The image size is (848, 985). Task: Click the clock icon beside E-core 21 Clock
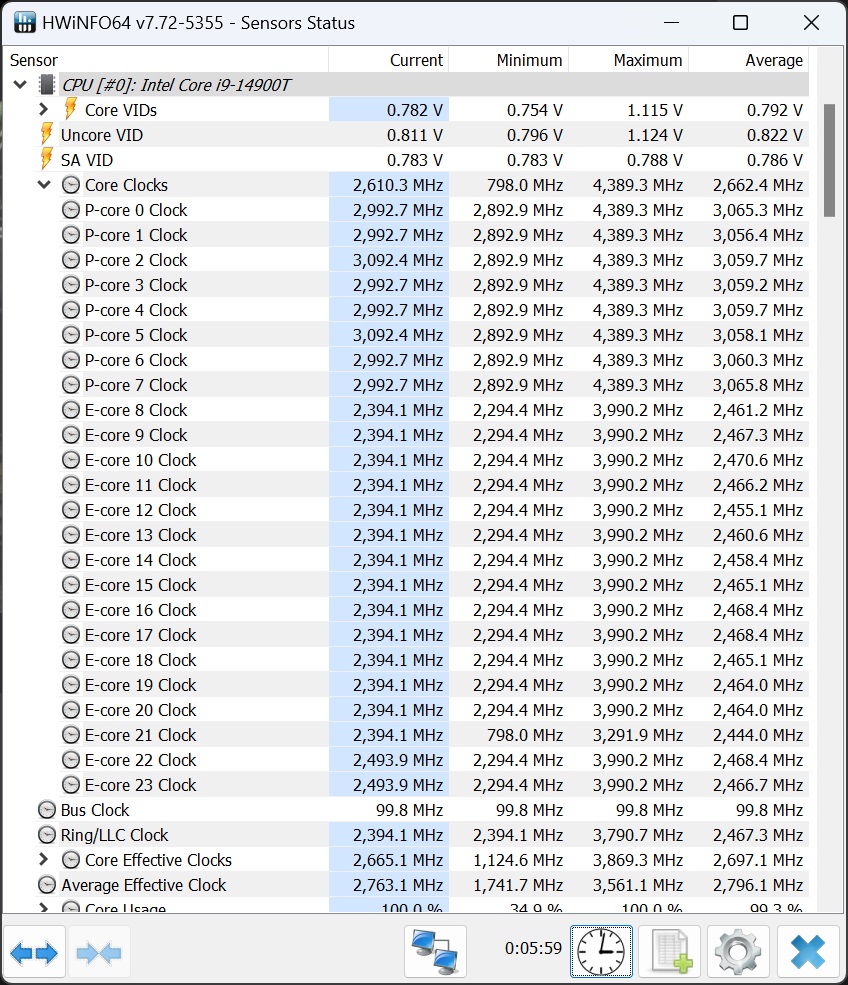[x=71, y=734]
